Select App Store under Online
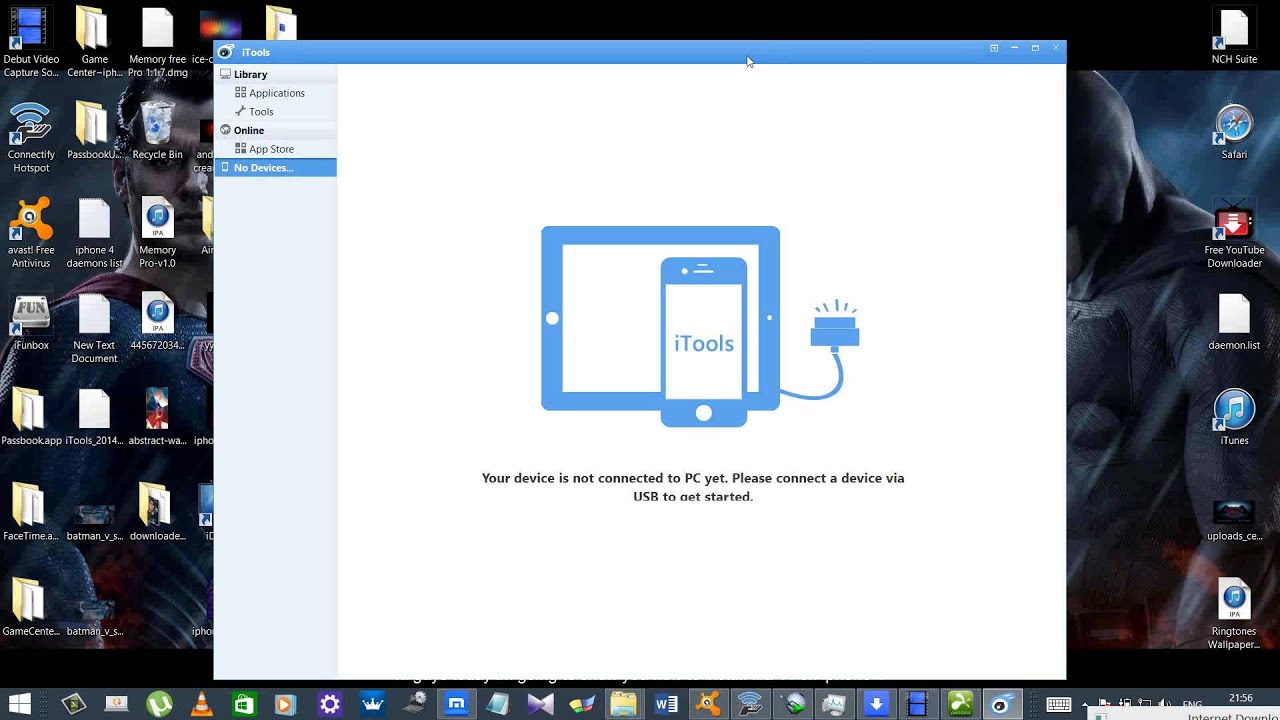This screenshot has width=1280, height=720. pos(264,149)
